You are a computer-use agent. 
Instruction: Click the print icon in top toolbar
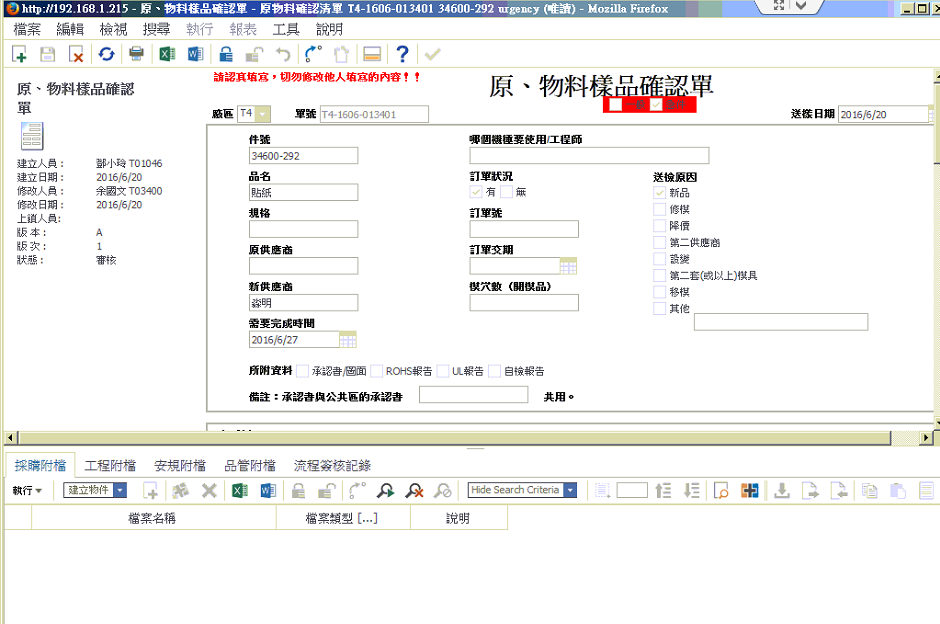[x=136, y=54]
